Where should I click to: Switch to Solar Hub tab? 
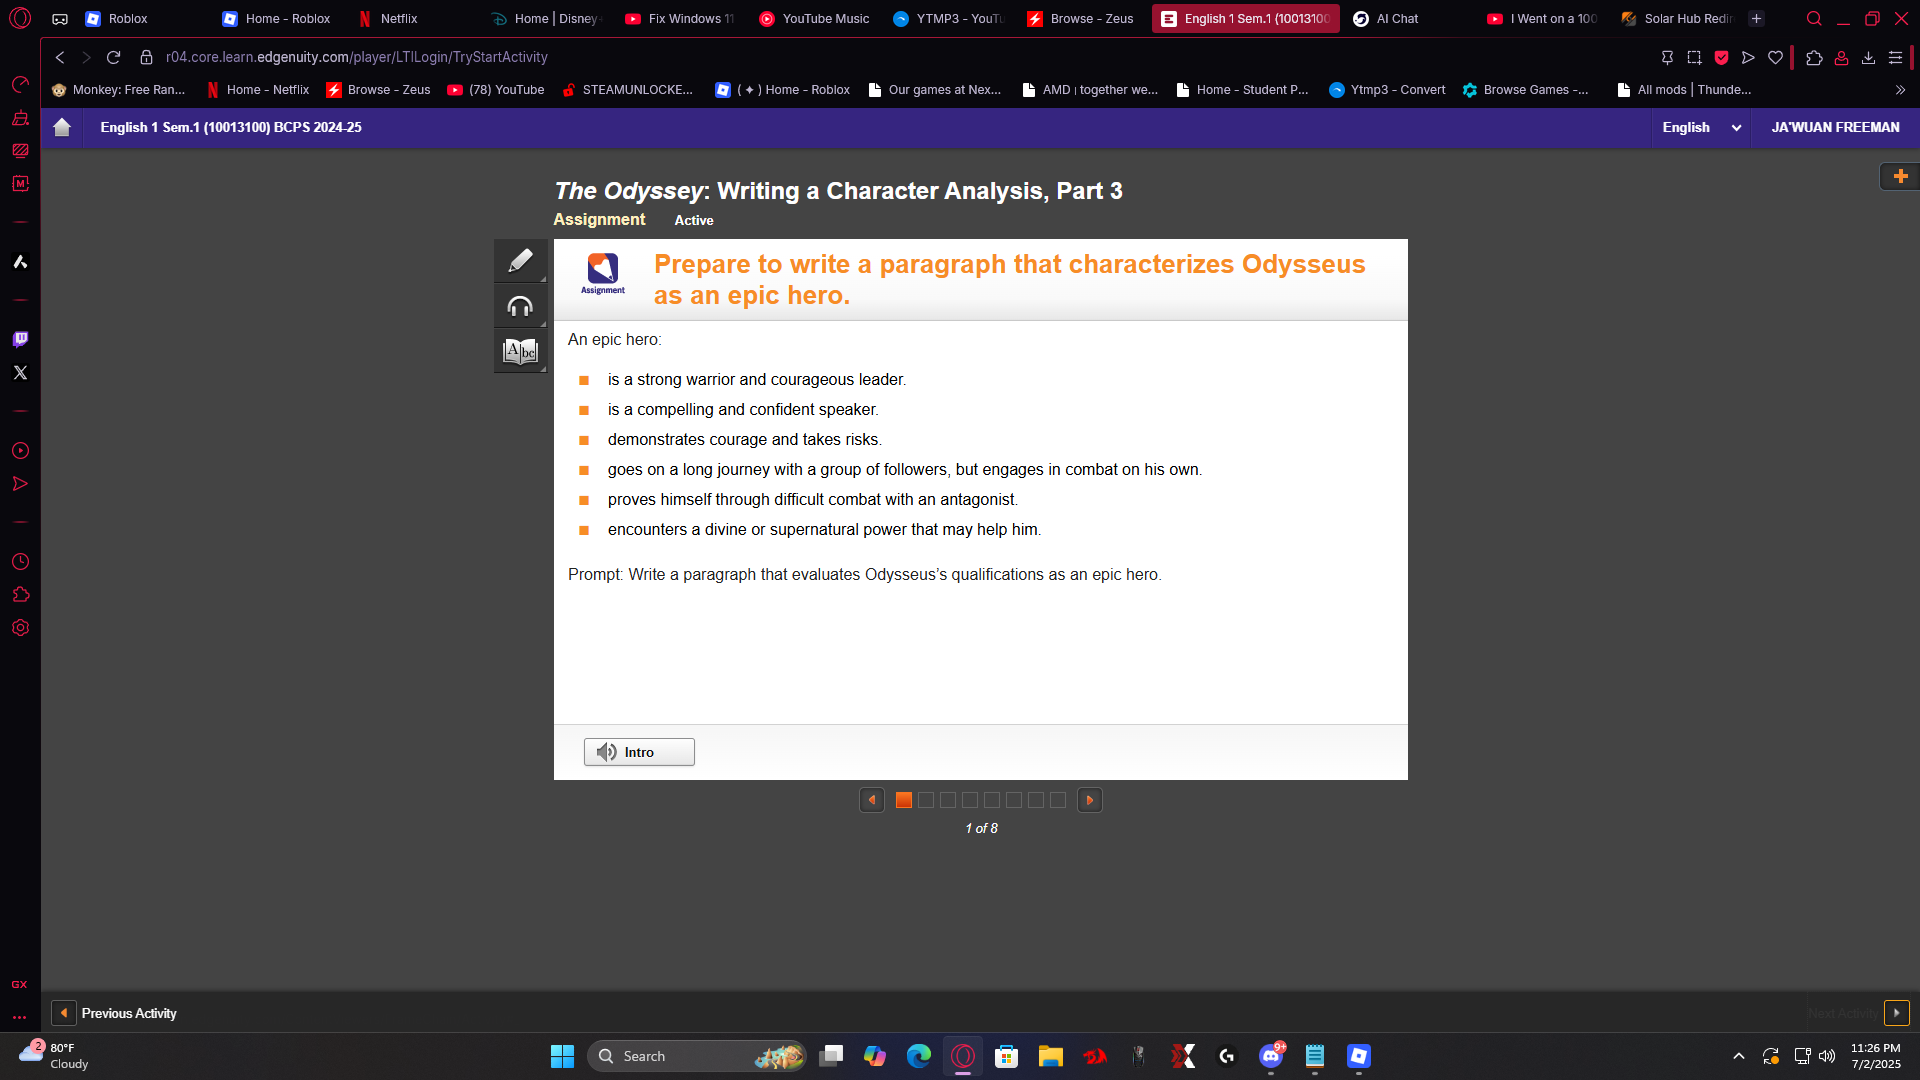tap(1677, 19)
